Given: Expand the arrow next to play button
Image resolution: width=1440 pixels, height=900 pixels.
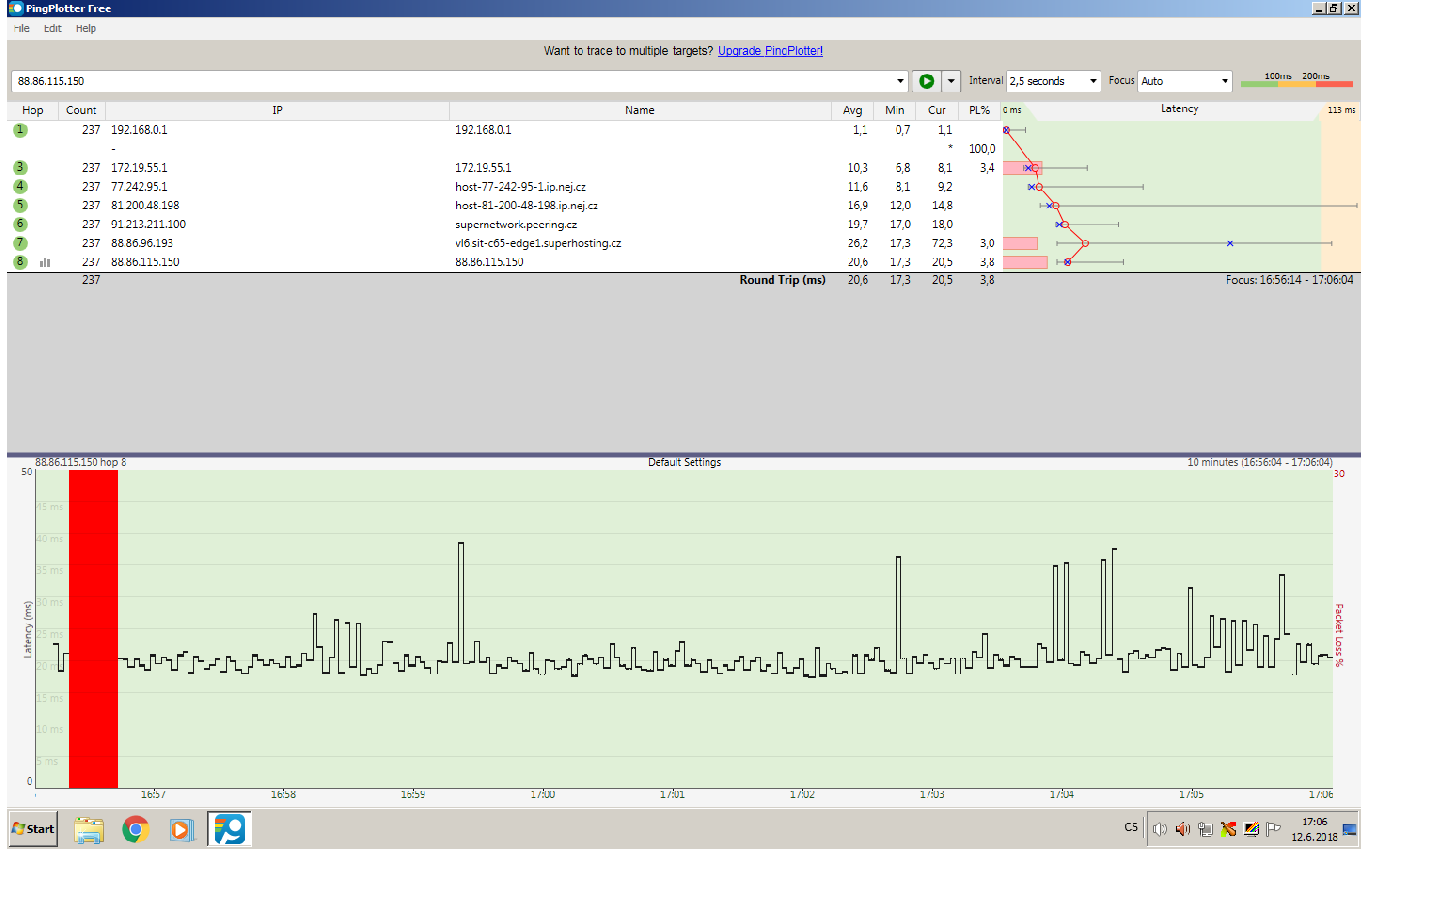Looking at the screenshot, I should coord(951,81).
